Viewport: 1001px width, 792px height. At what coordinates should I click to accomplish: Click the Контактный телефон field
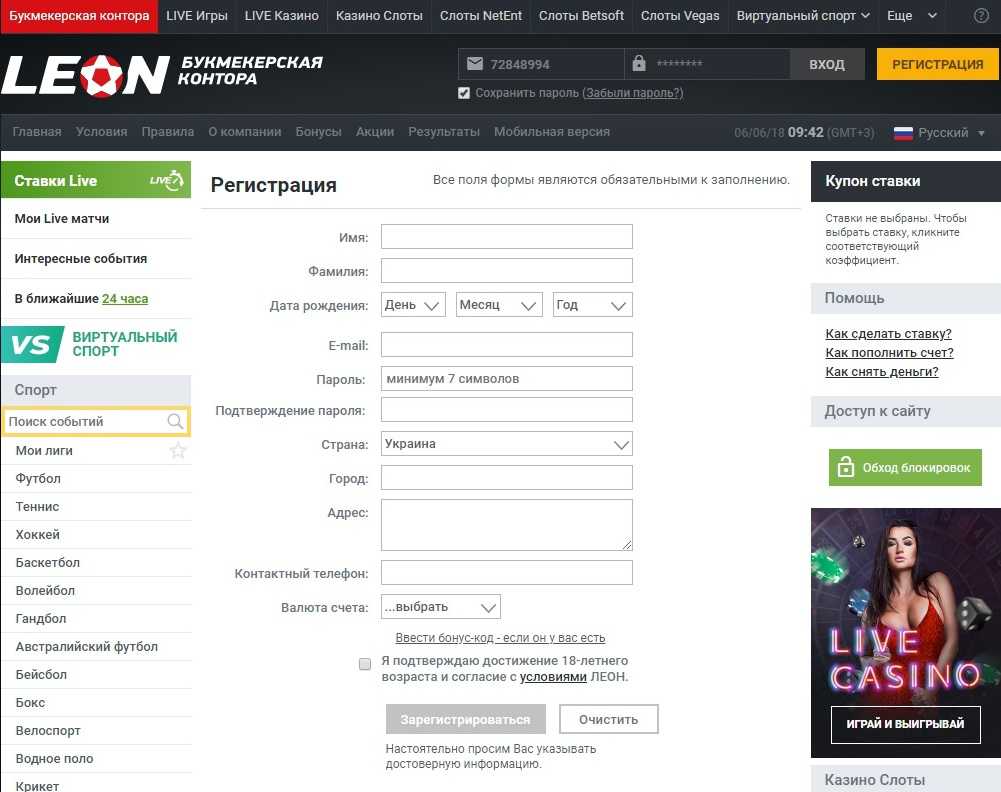pyautogui.click(x=507, y=572)
